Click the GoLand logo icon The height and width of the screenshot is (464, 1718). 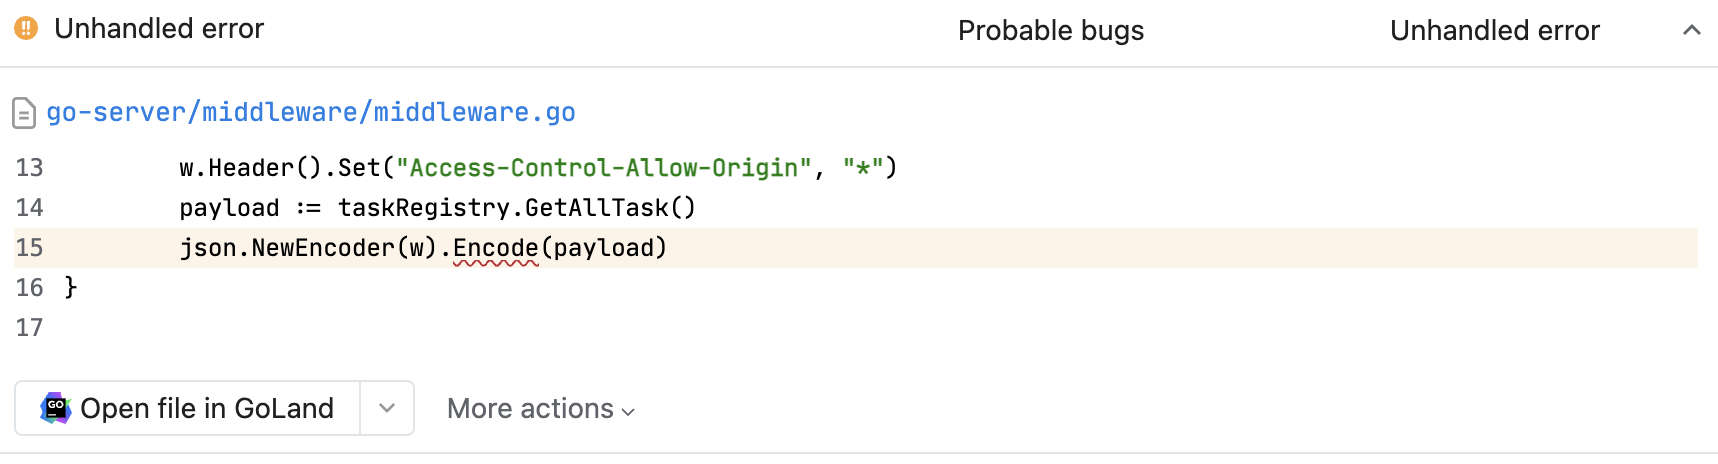click(55, 408)
